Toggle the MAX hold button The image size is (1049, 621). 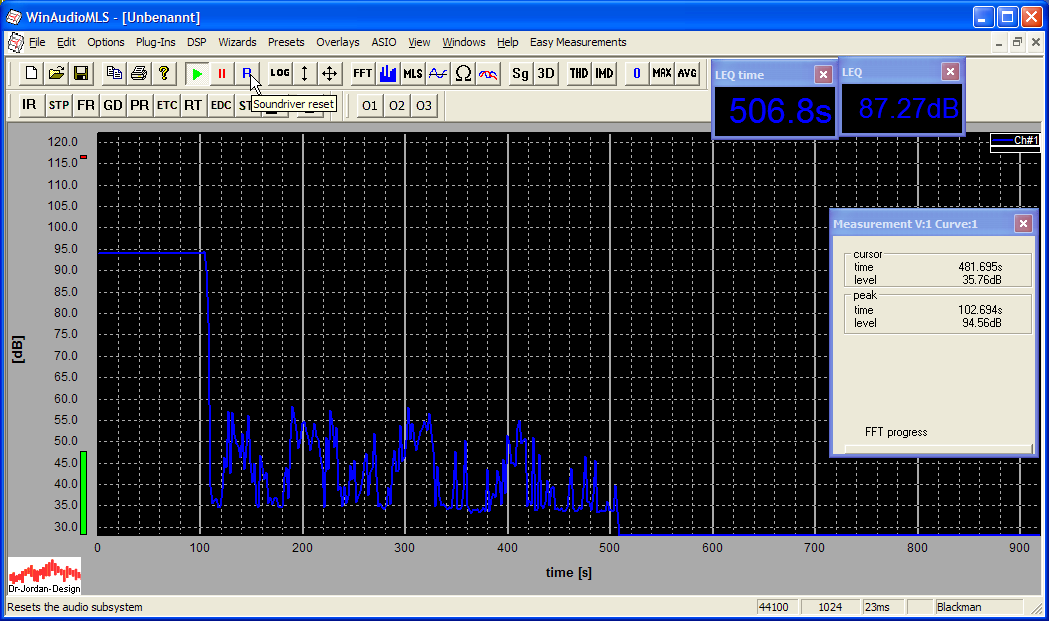[x=661, y=74]
